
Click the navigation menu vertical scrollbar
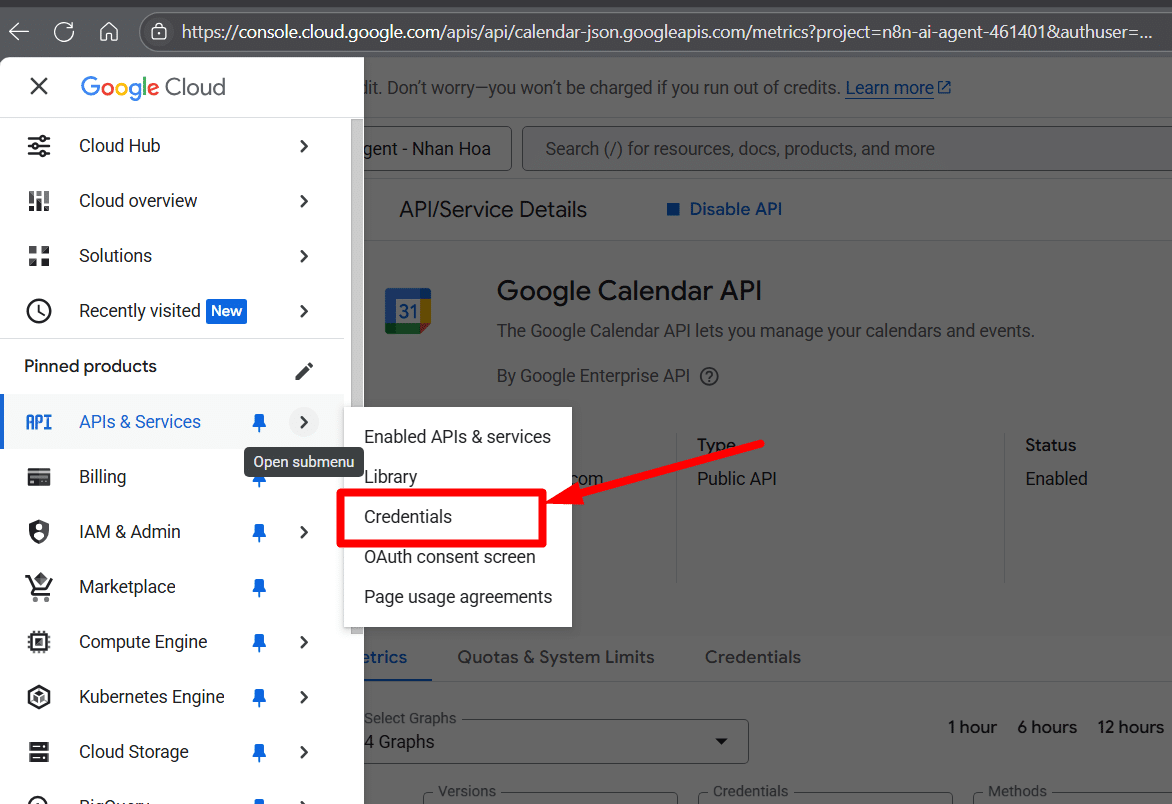point(357,374)
